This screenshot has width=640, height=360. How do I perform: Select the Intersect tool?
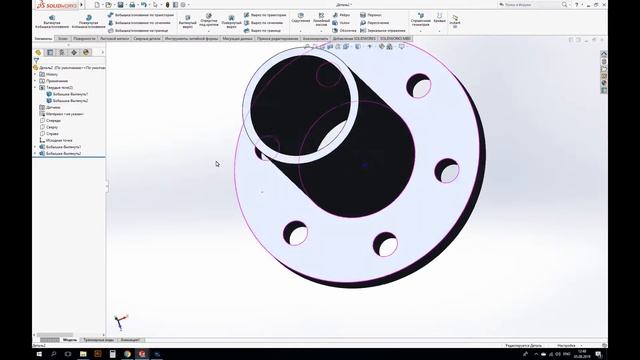tap(375, 23)
